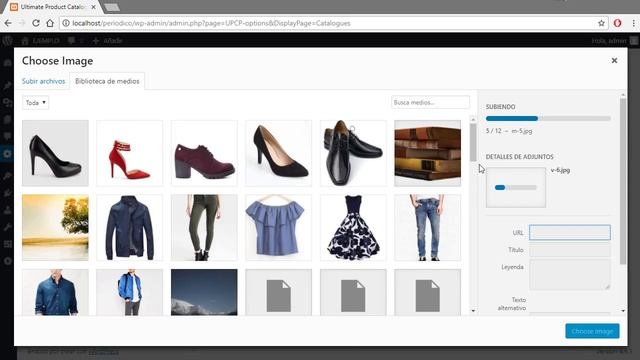Screen dimensions: 640x360
Task: Reload the page with the refresh icon
Action: point(36,23)
